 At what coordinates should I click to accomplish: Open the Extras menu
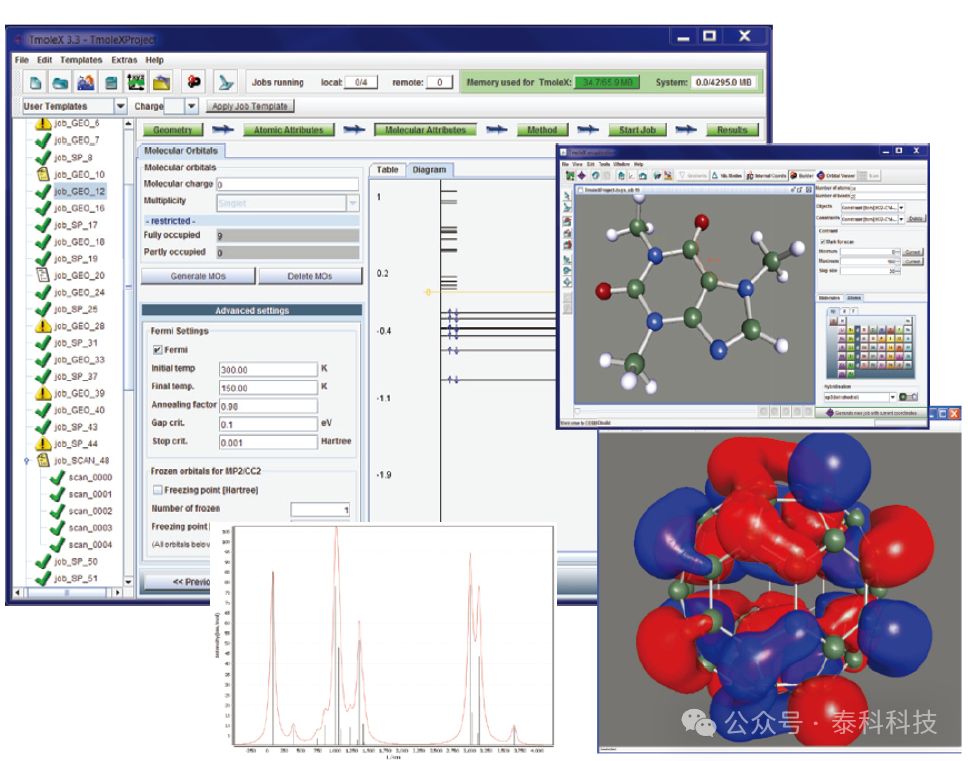(x=124, y=60)
